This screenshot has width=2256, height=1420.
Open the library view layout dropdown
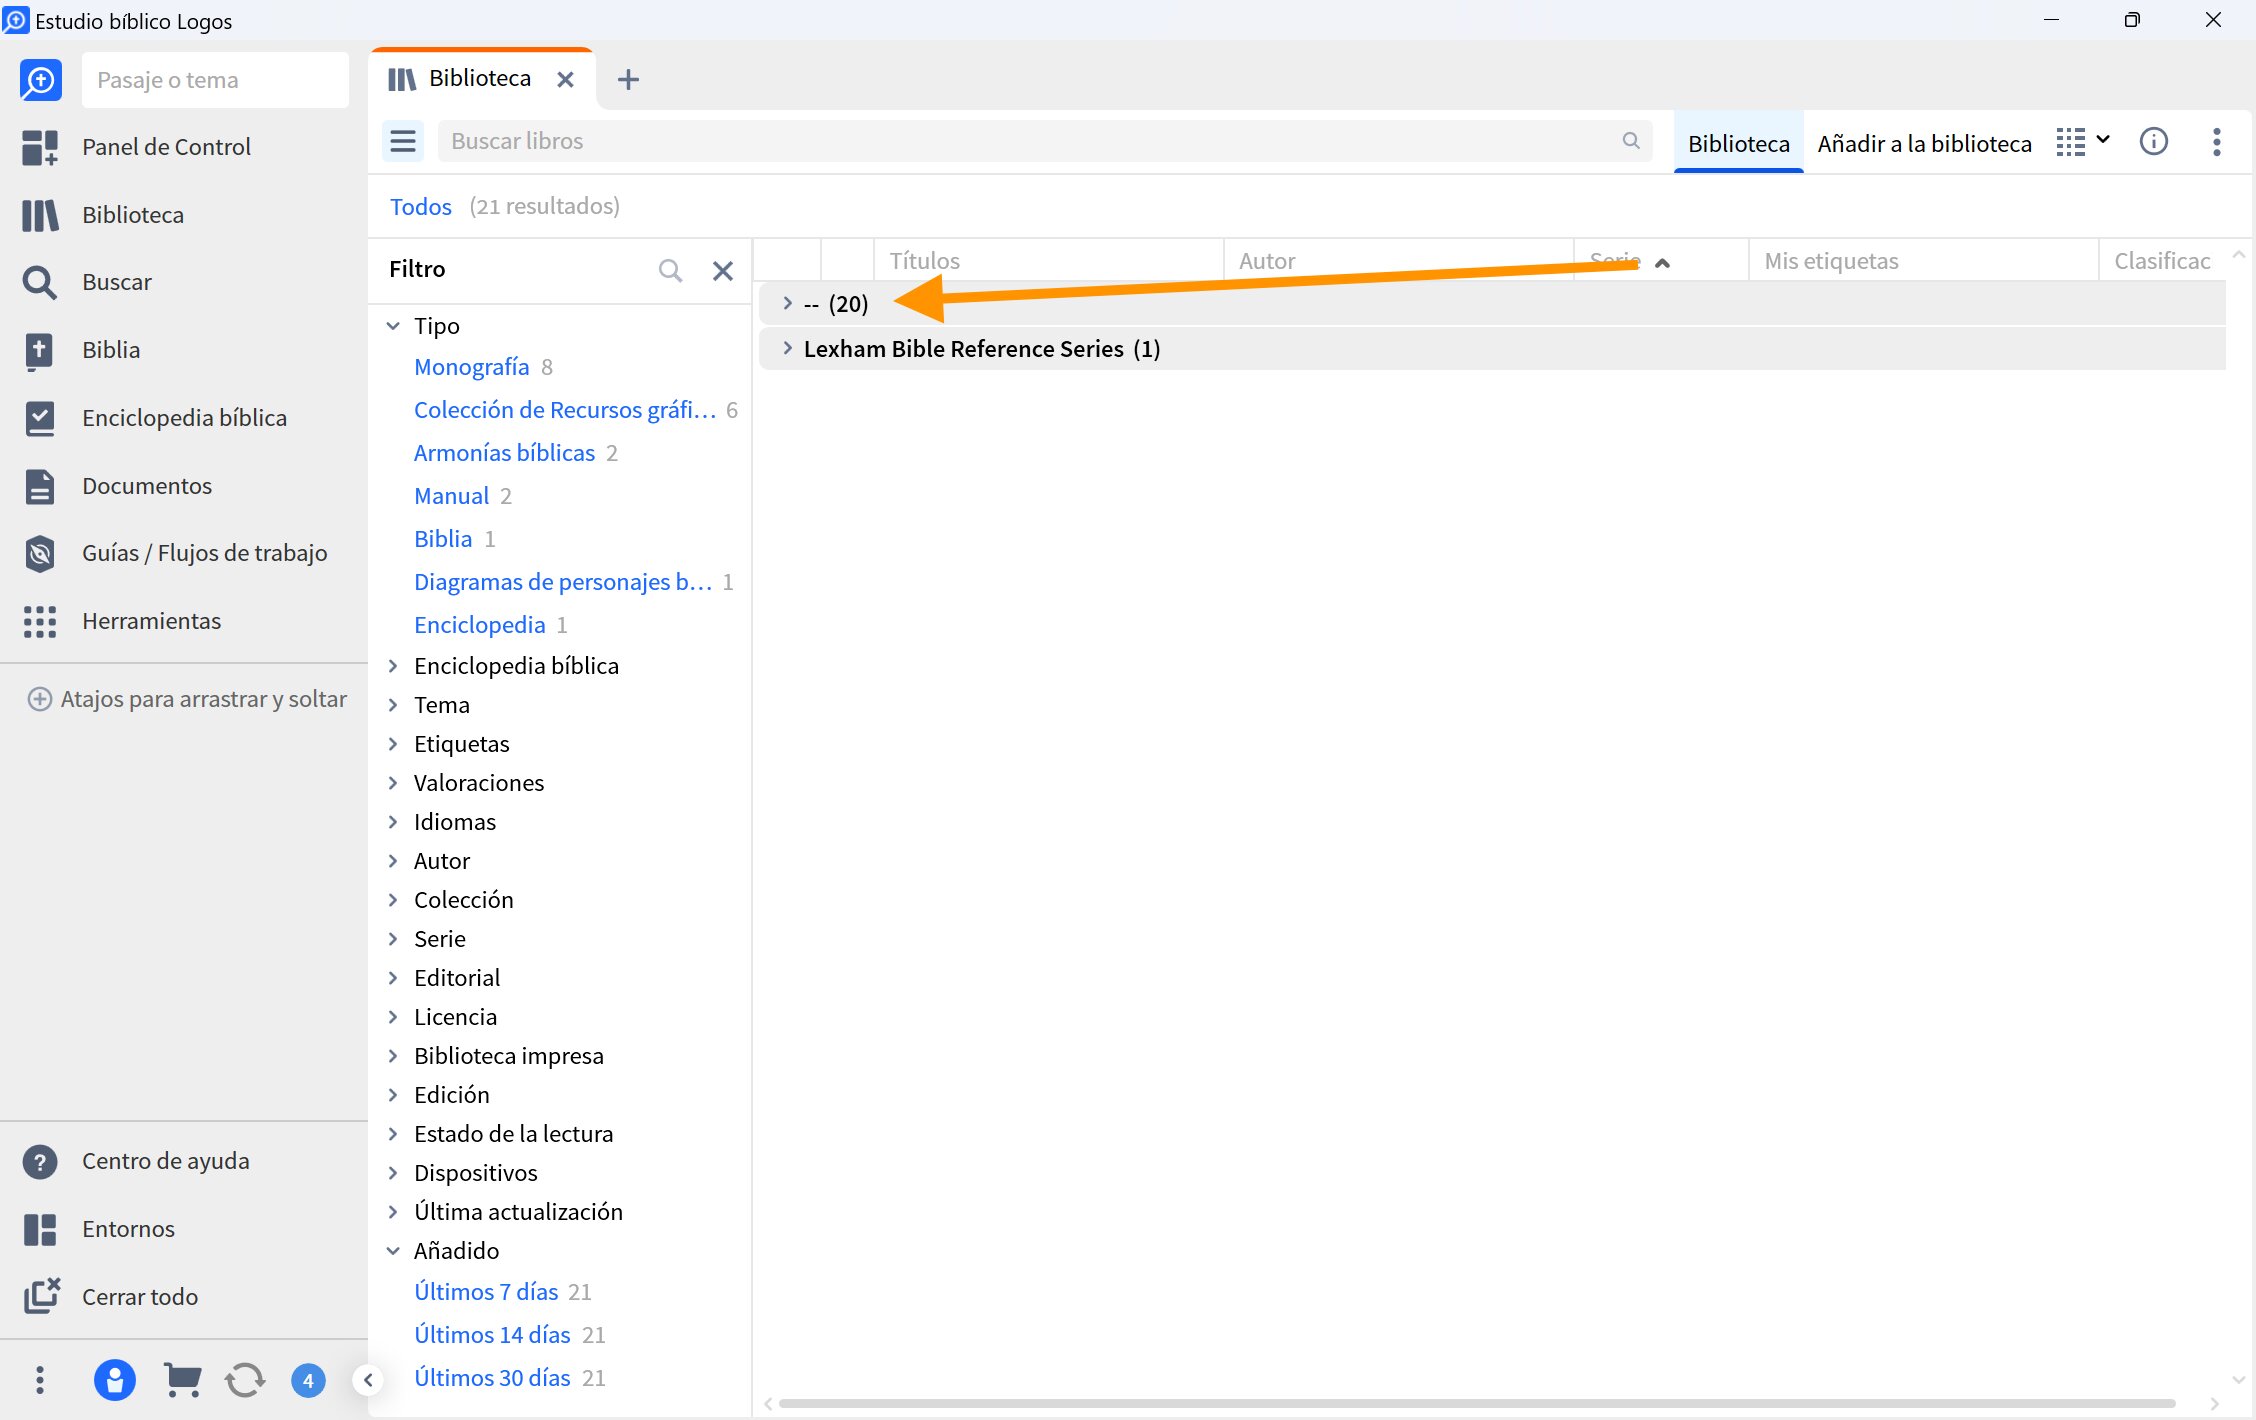[x=2083, y=142]
